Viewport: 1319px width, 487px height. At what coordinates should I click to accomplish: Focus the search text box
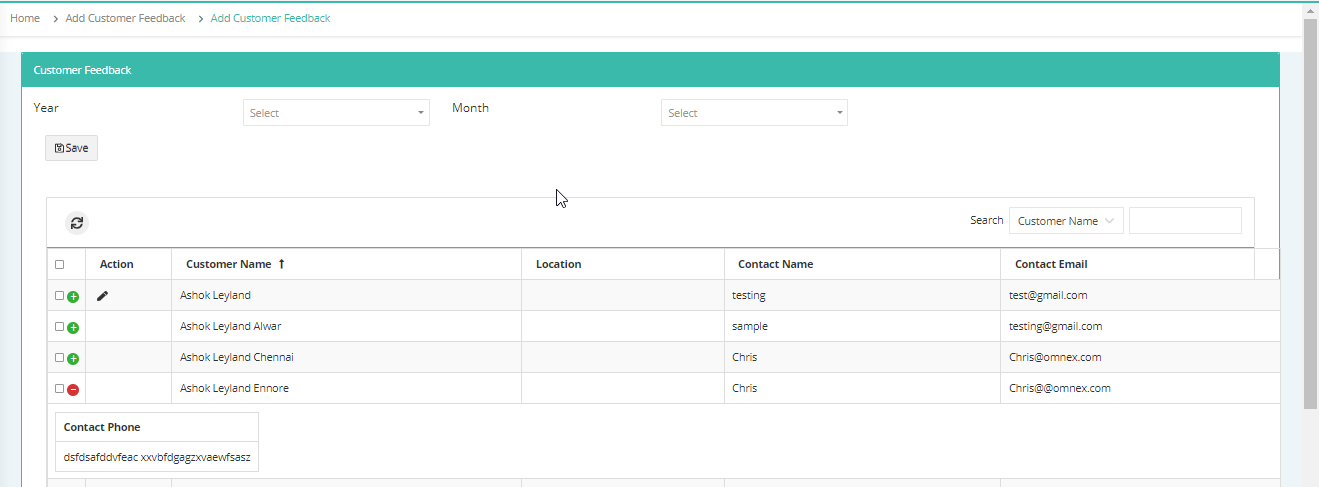(1185, 221)
